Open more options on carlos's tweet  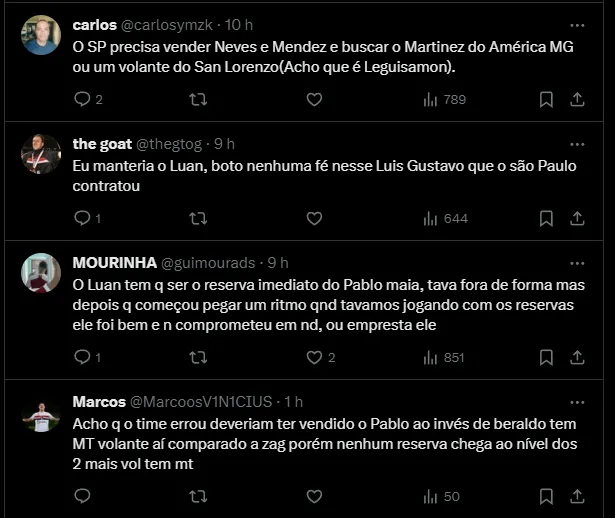point(577,25)
